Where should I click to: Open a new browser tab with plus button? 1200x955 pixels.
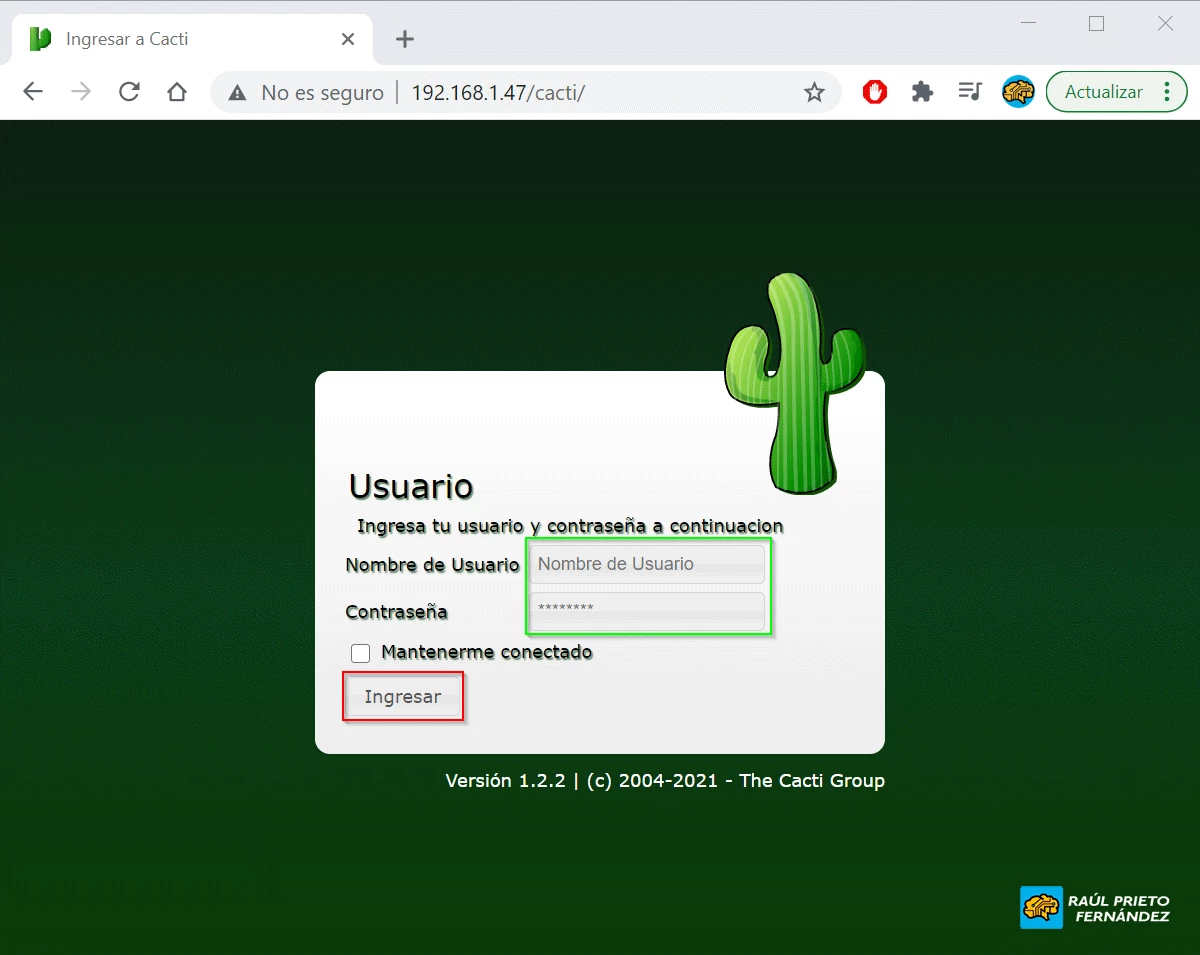[x=403, y=38]
